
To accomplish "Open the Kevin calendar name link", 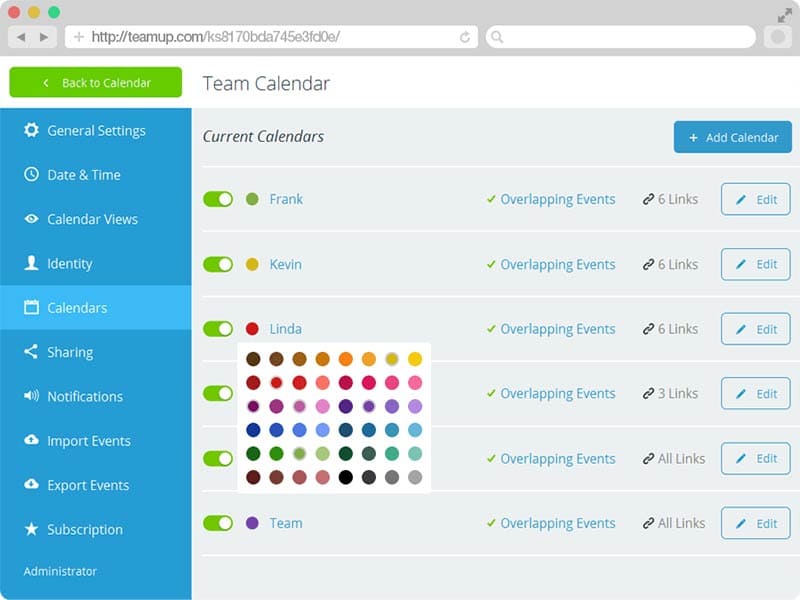I will (x=285, y=264).
